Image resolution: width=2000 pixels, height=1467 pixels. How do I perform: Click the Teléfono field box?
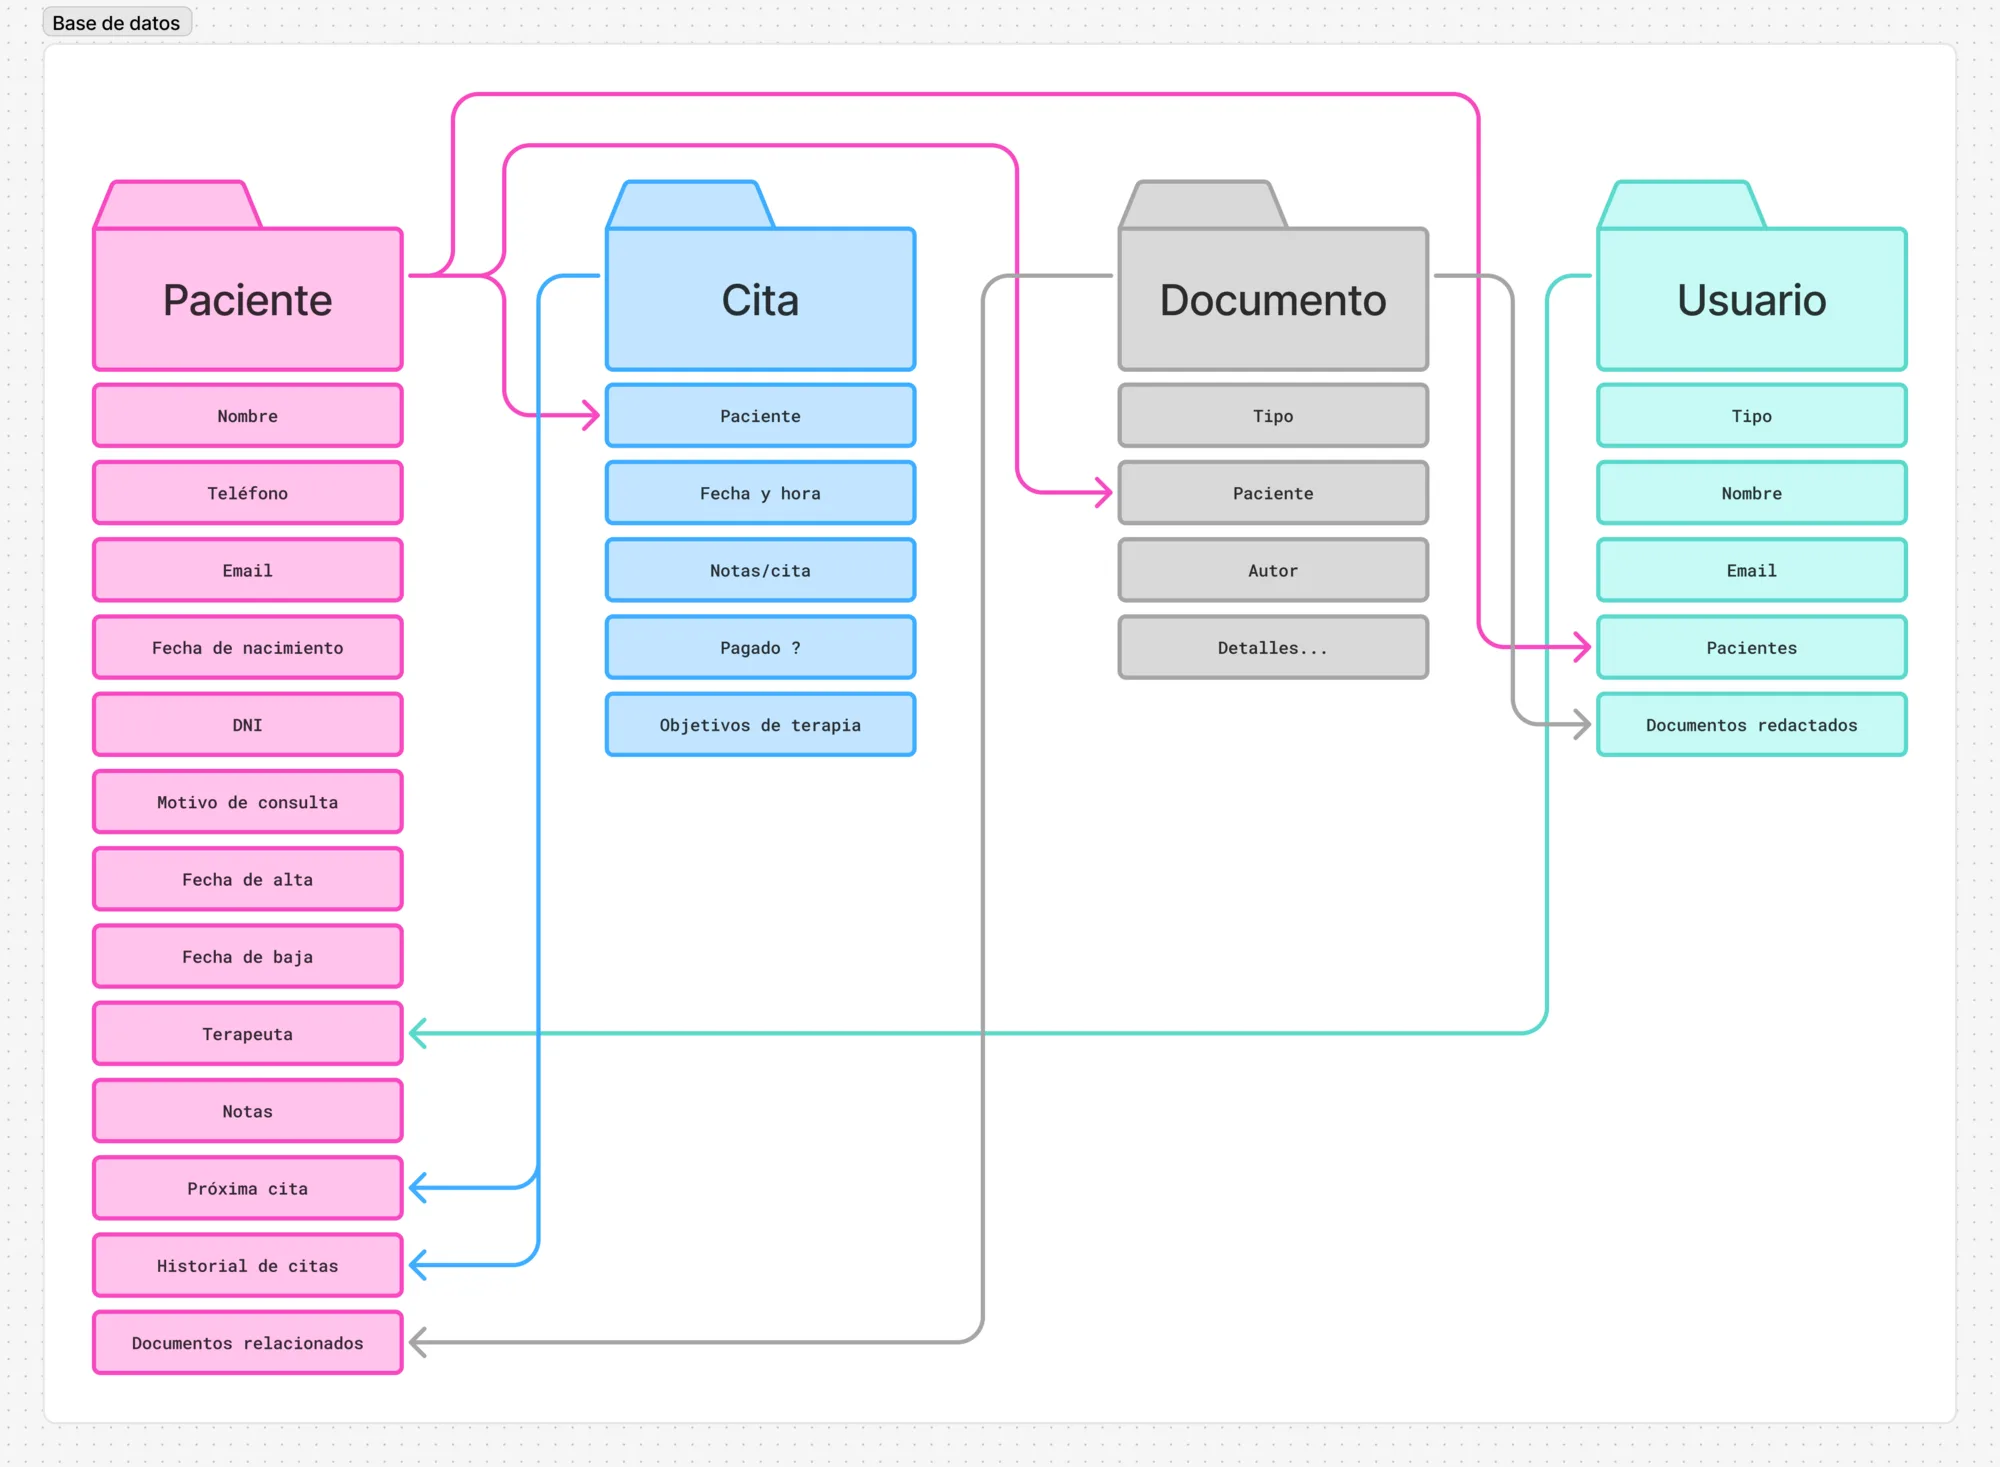248,493
